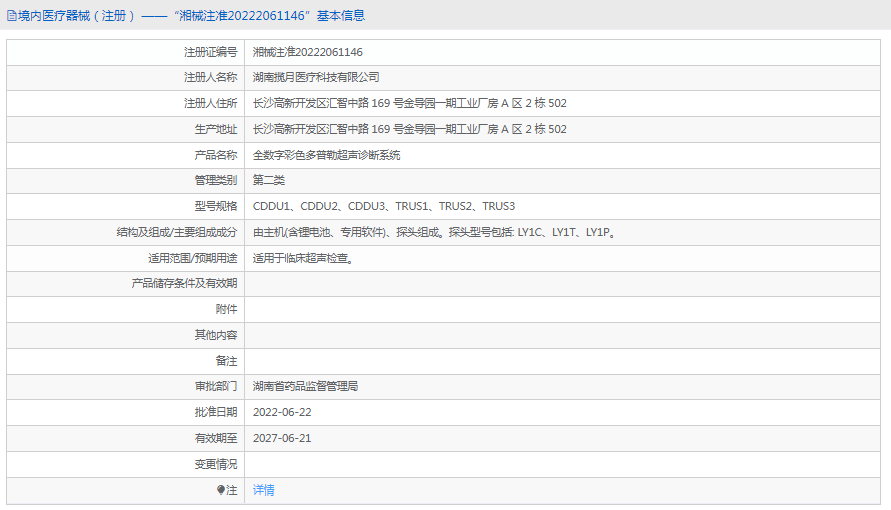This screenshot has width=891, height=510.
Task: Click the bullet icon before 注 label
Action: (221, 490)
